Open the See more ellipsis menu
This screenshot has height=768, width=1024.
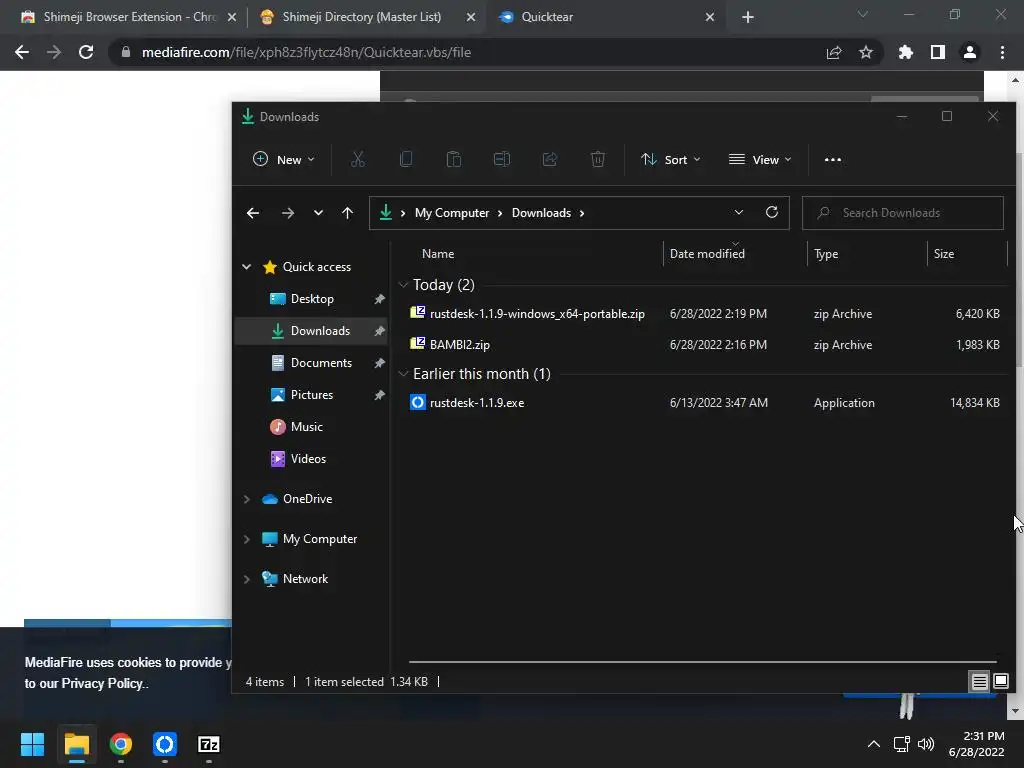pos(833,159)
